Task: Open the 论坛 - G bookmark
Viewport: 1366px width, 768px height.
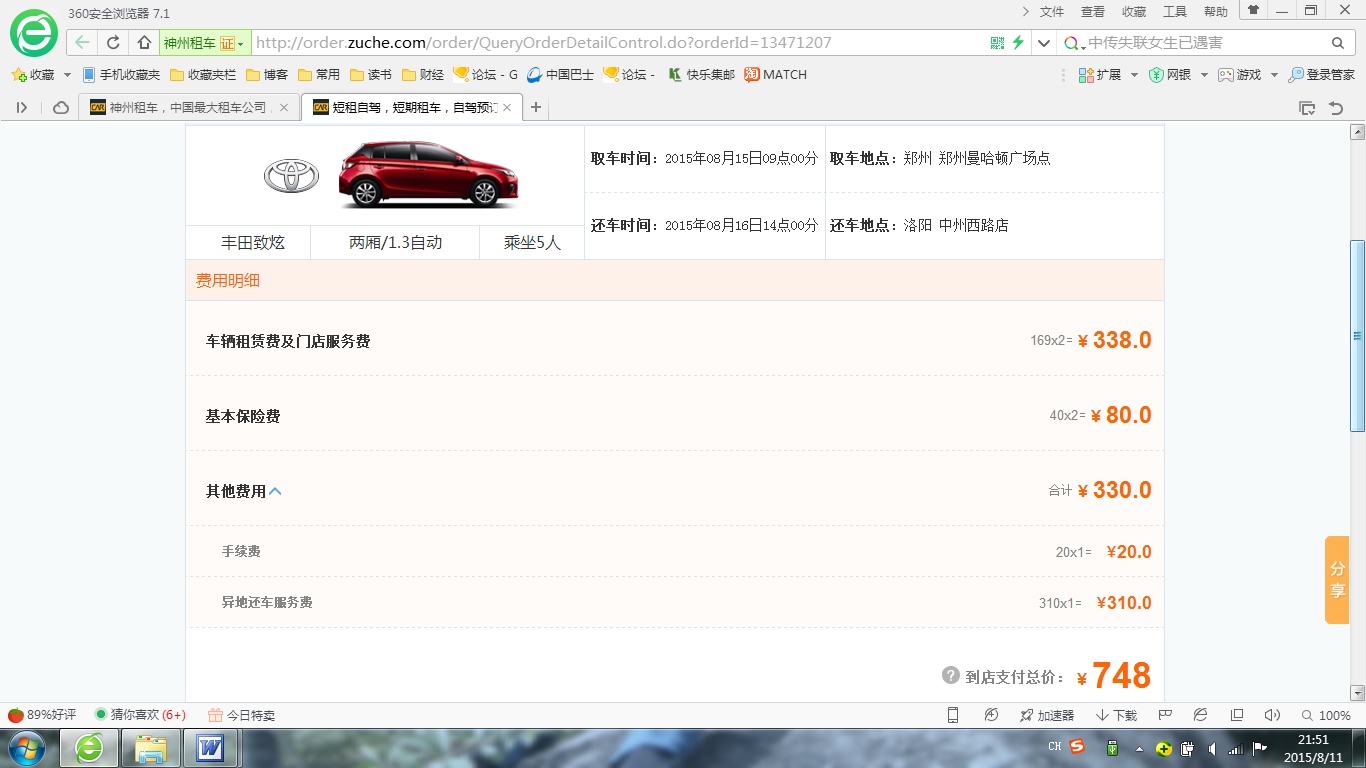Action: 486,75
